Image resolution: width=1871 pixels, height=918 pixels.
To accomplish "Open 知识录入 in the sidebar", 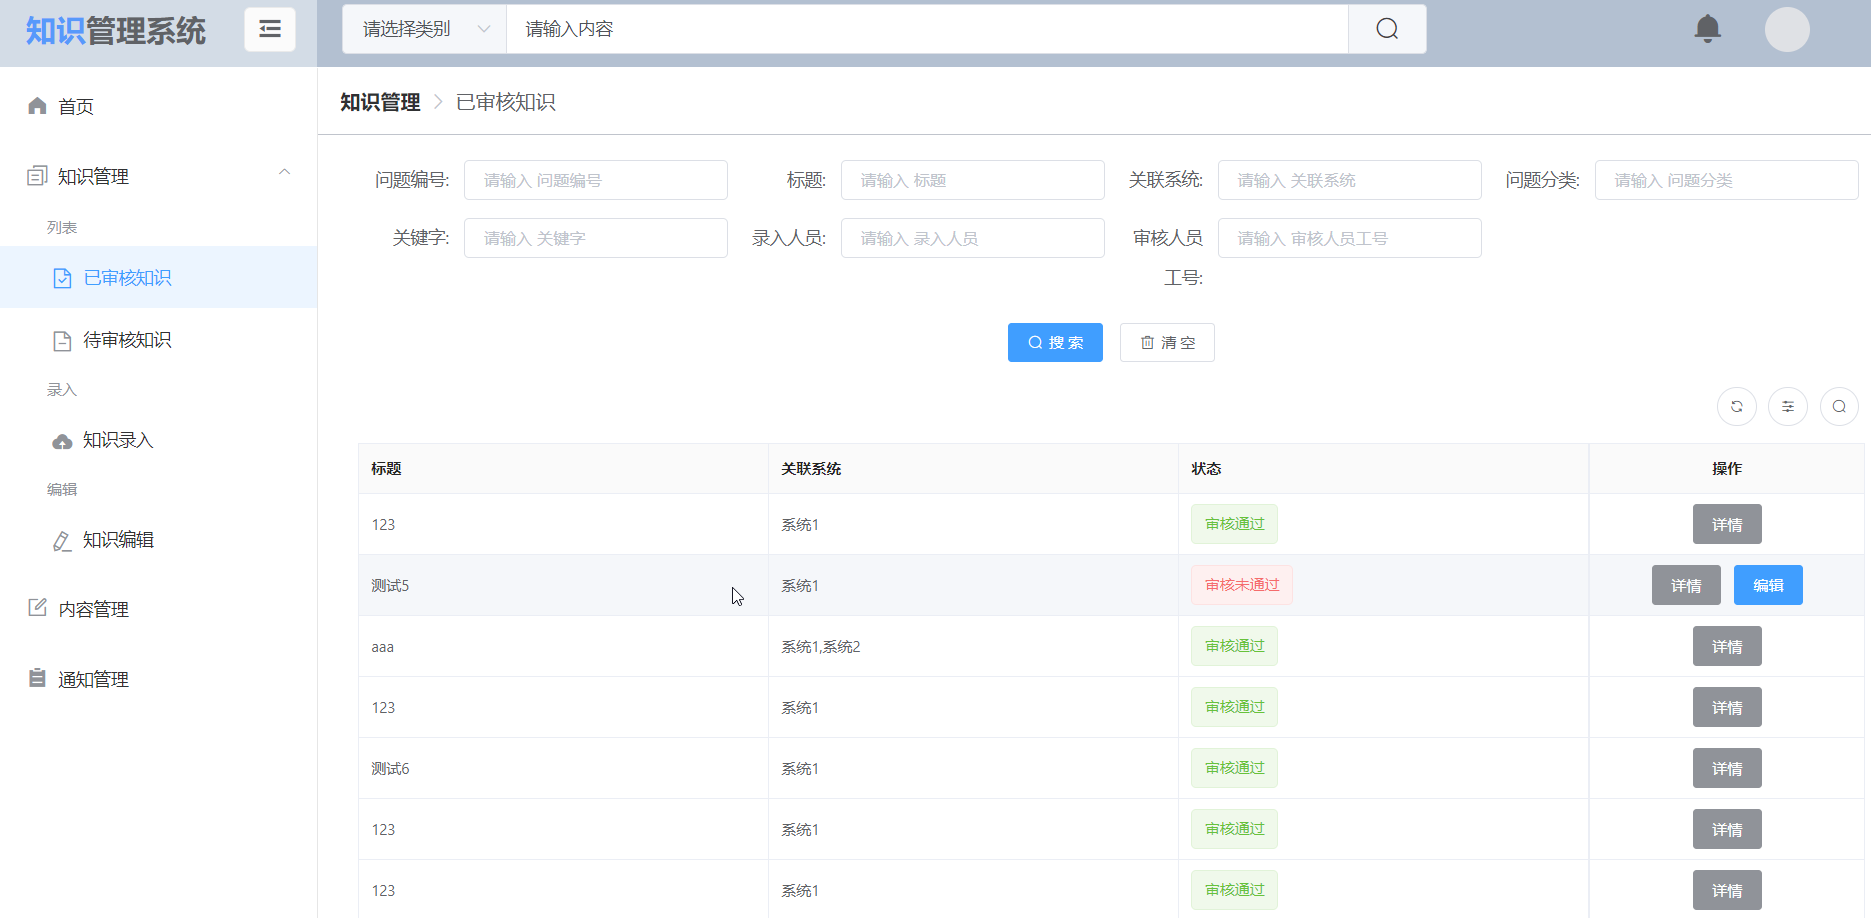I will 159,440.
